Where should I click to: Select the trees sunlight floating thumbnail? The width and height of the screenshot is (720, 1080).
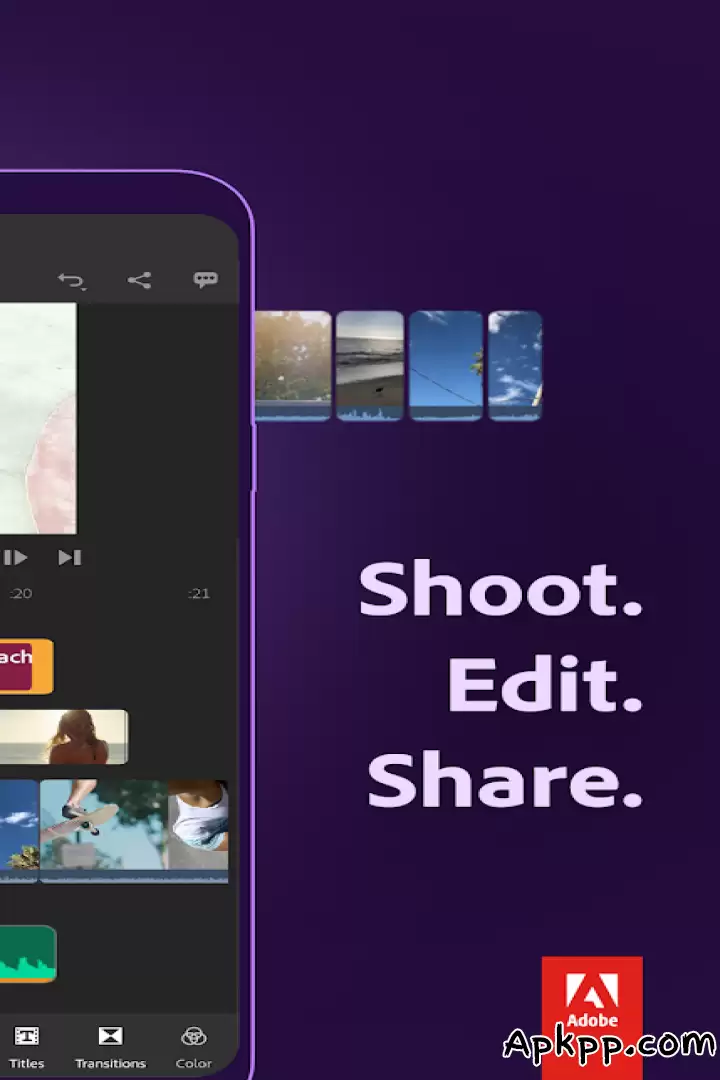pyautogui.click(x=293, y=366)
